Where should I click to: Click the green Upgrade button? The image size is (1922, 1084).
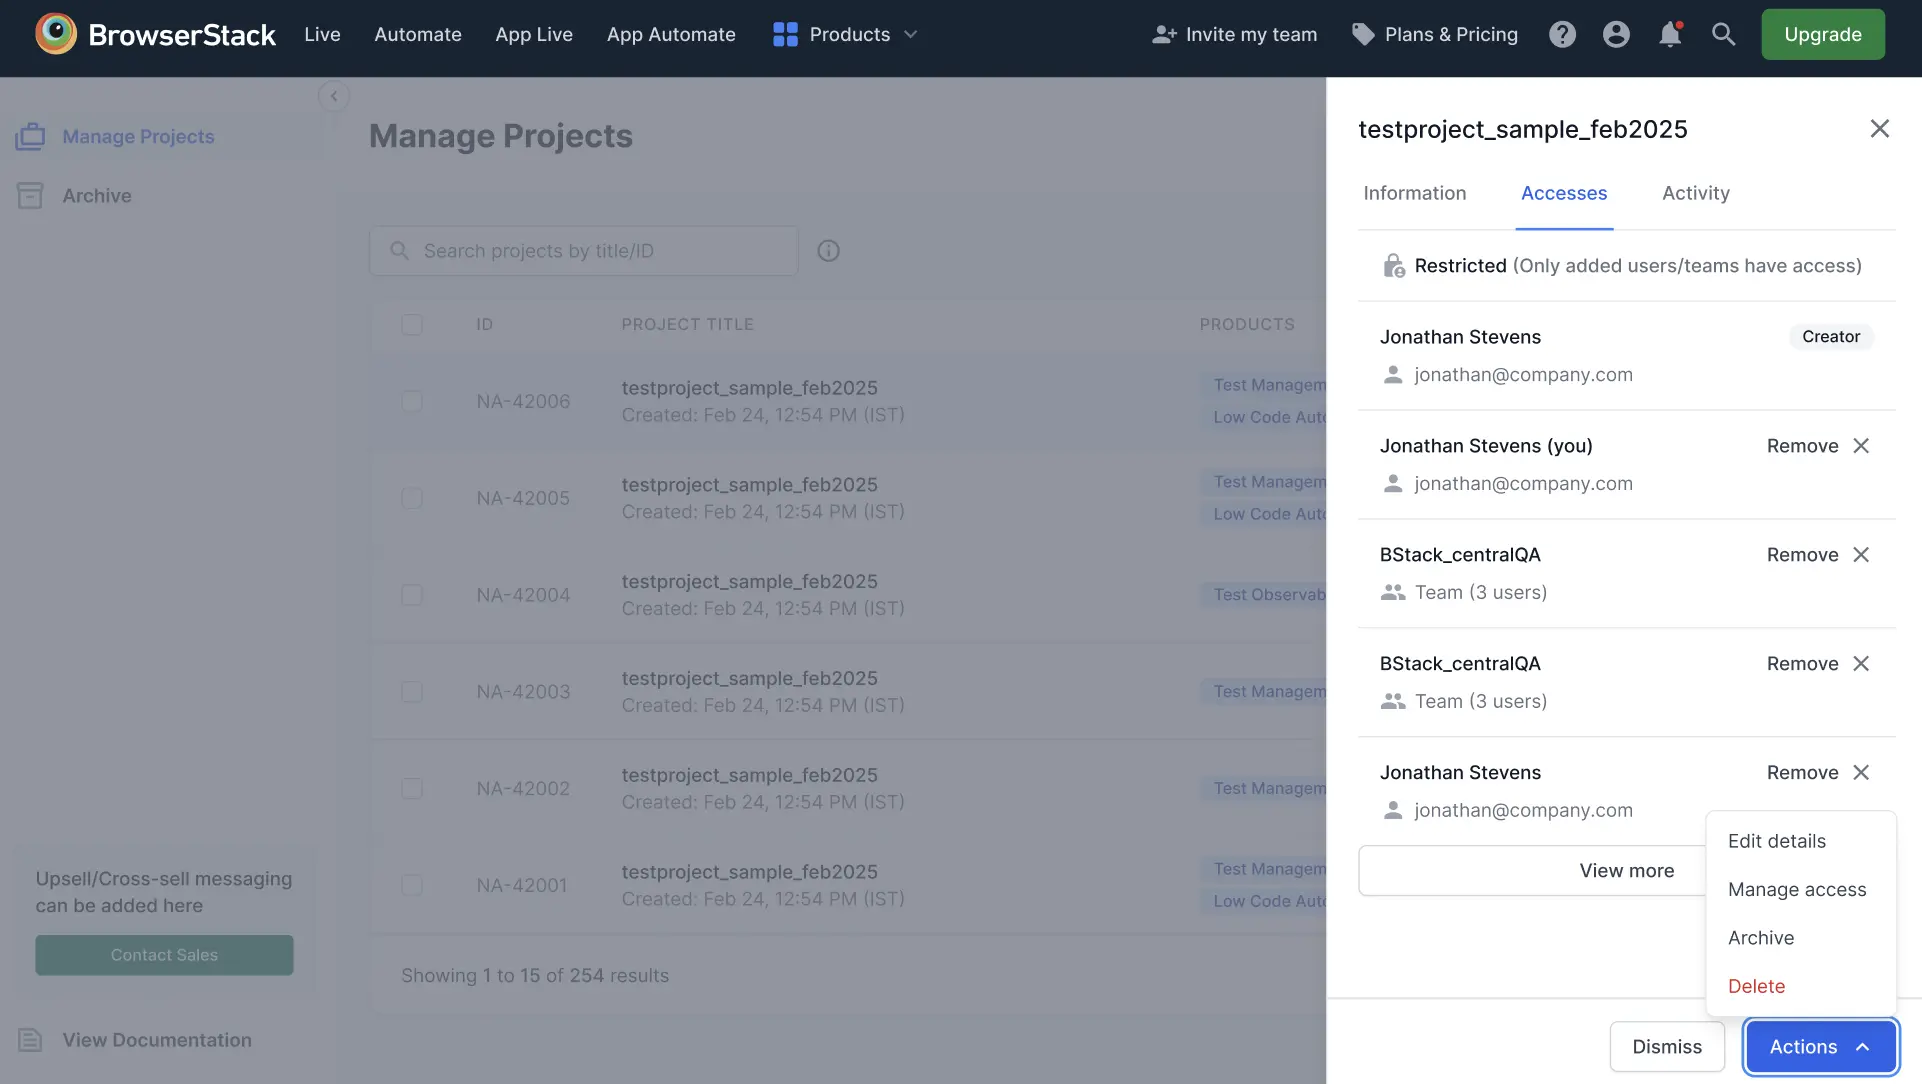click(x=1822, y=35)
